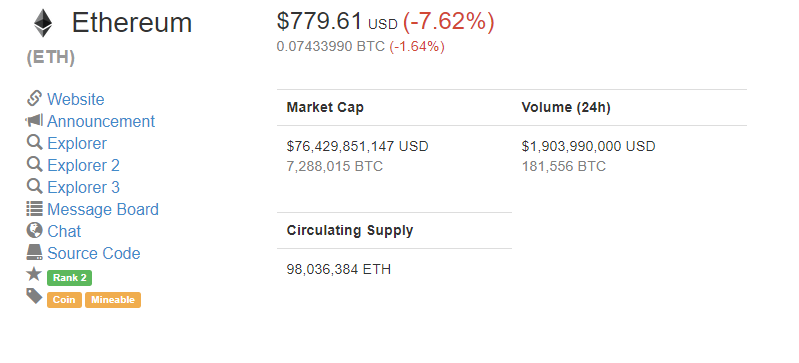Open the Announcement link
Image resolution: width=799 pixels, height=363 pixels.
coord(101,121)
